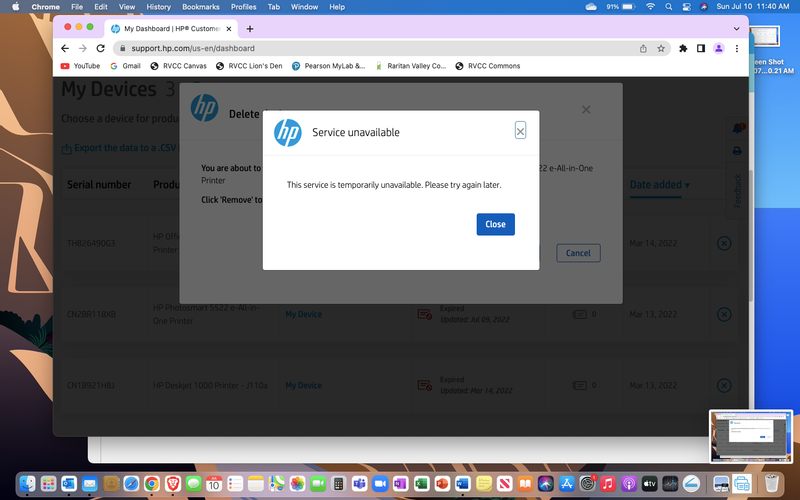Toggle Chrome side panel icon
Viewport: 800px width, 500px height.
[x=701, y=48]
